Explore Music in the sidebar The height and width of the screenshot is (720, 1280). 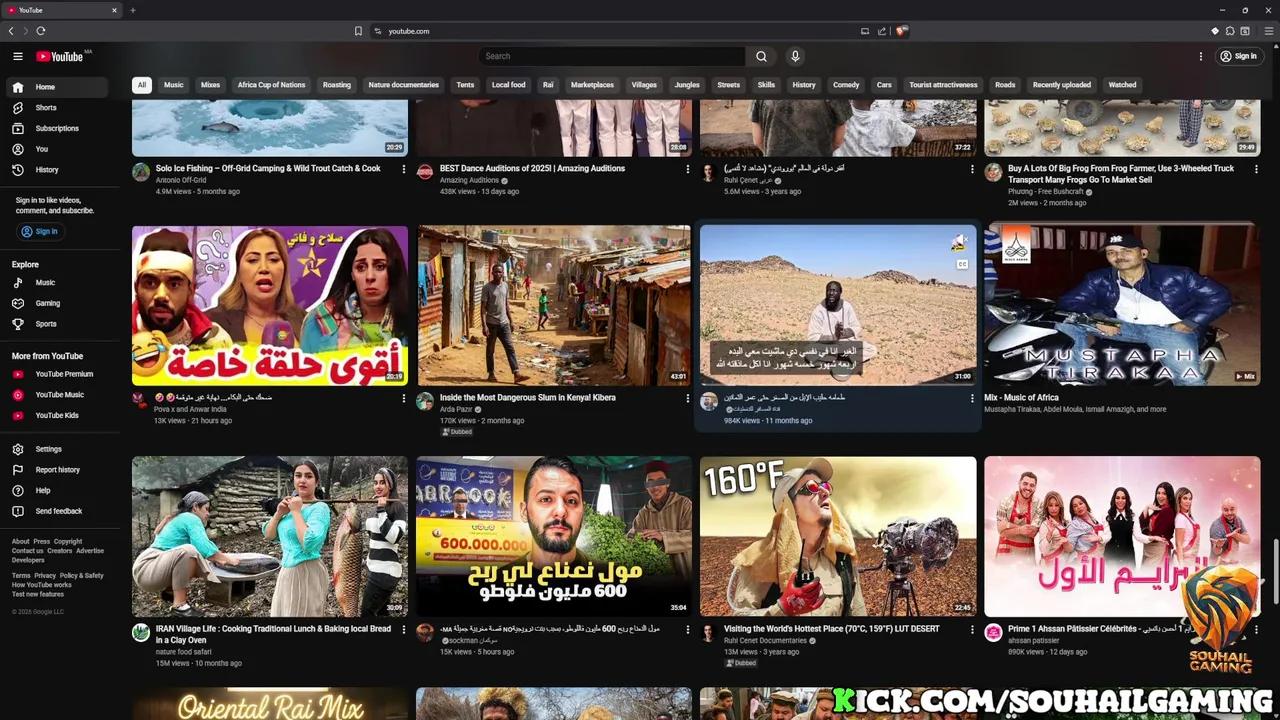58,283
